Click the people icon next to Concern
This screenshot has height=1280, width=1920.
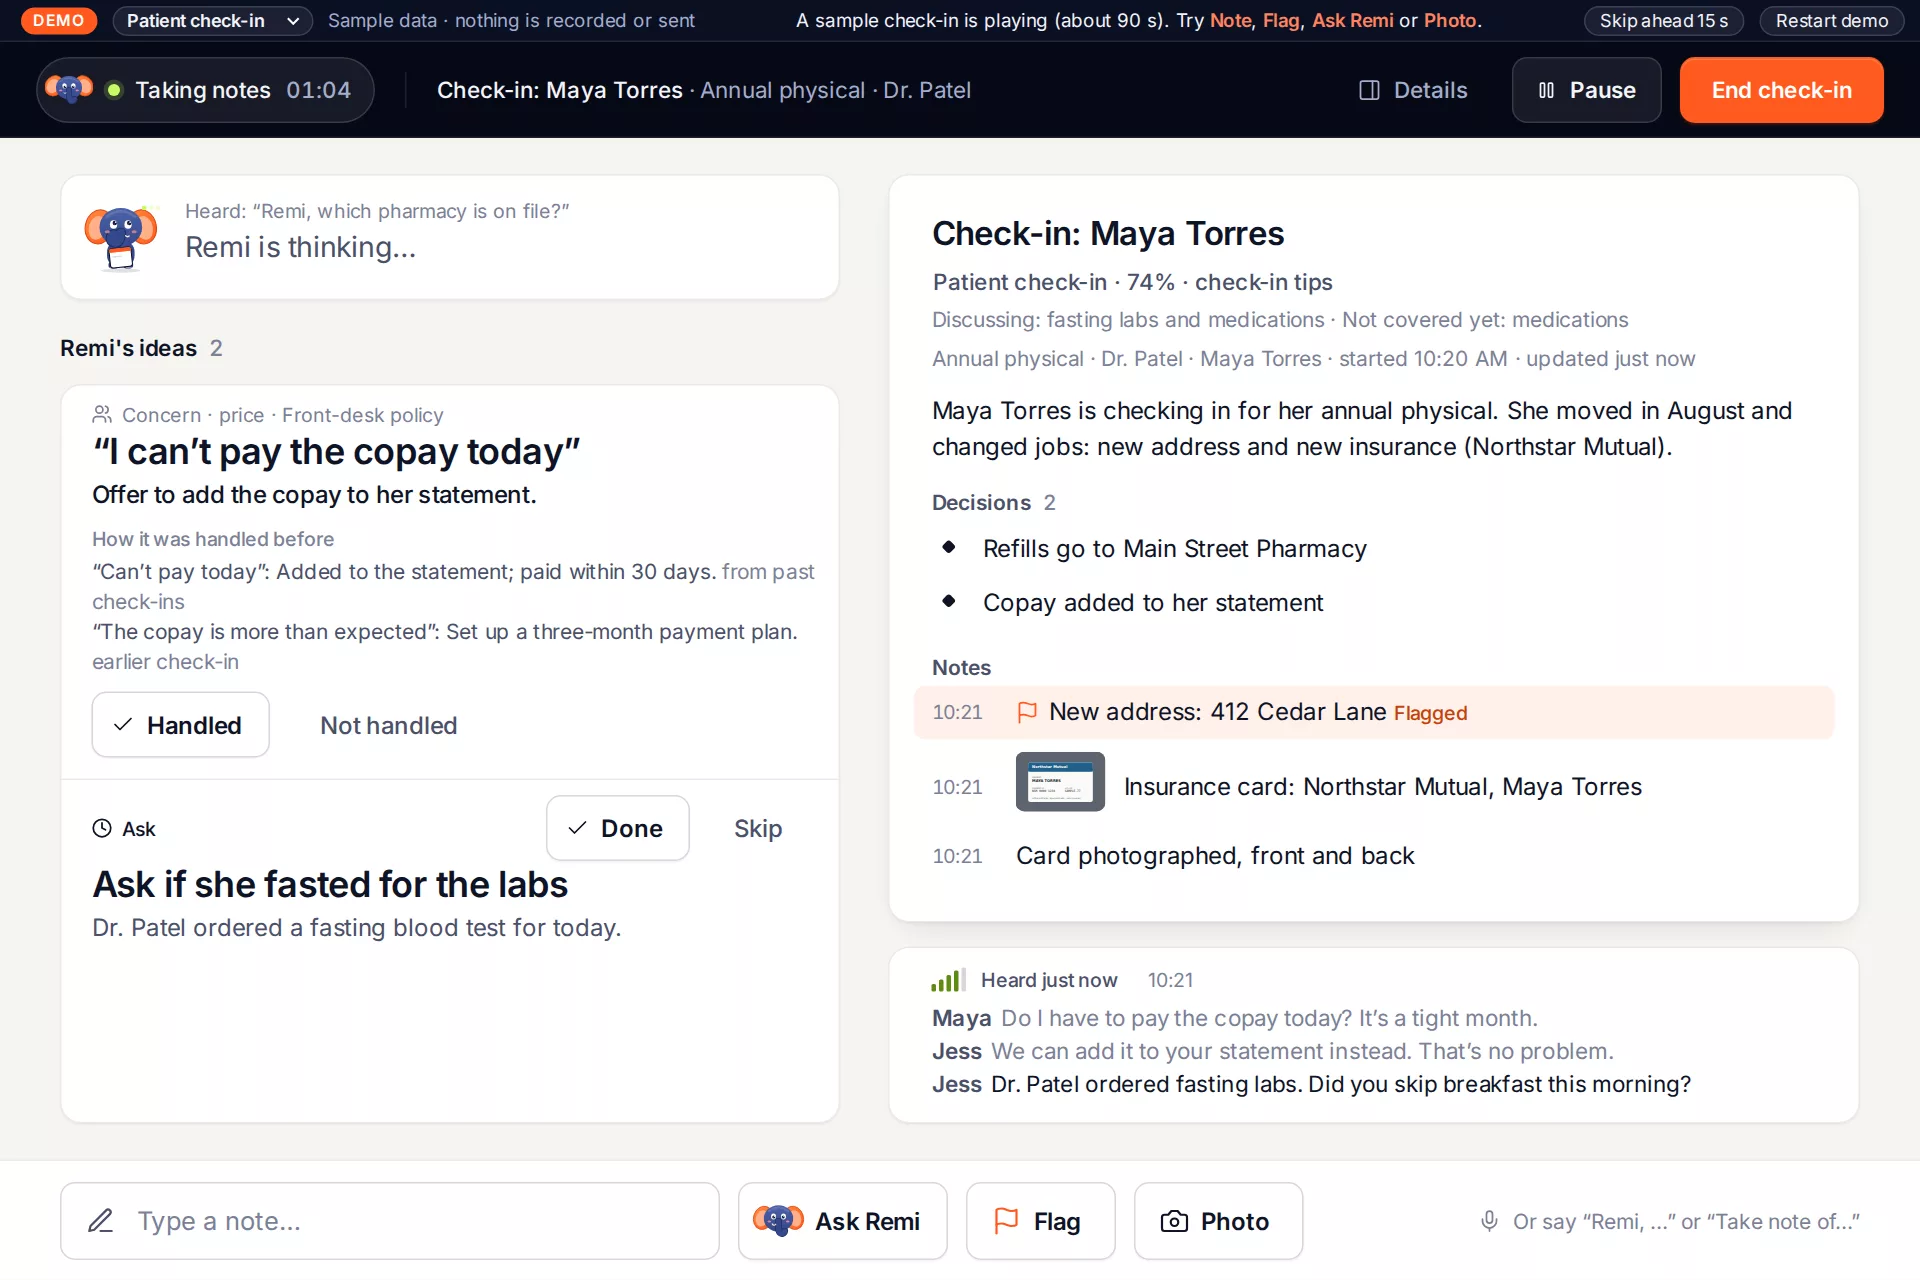[102, 414]
